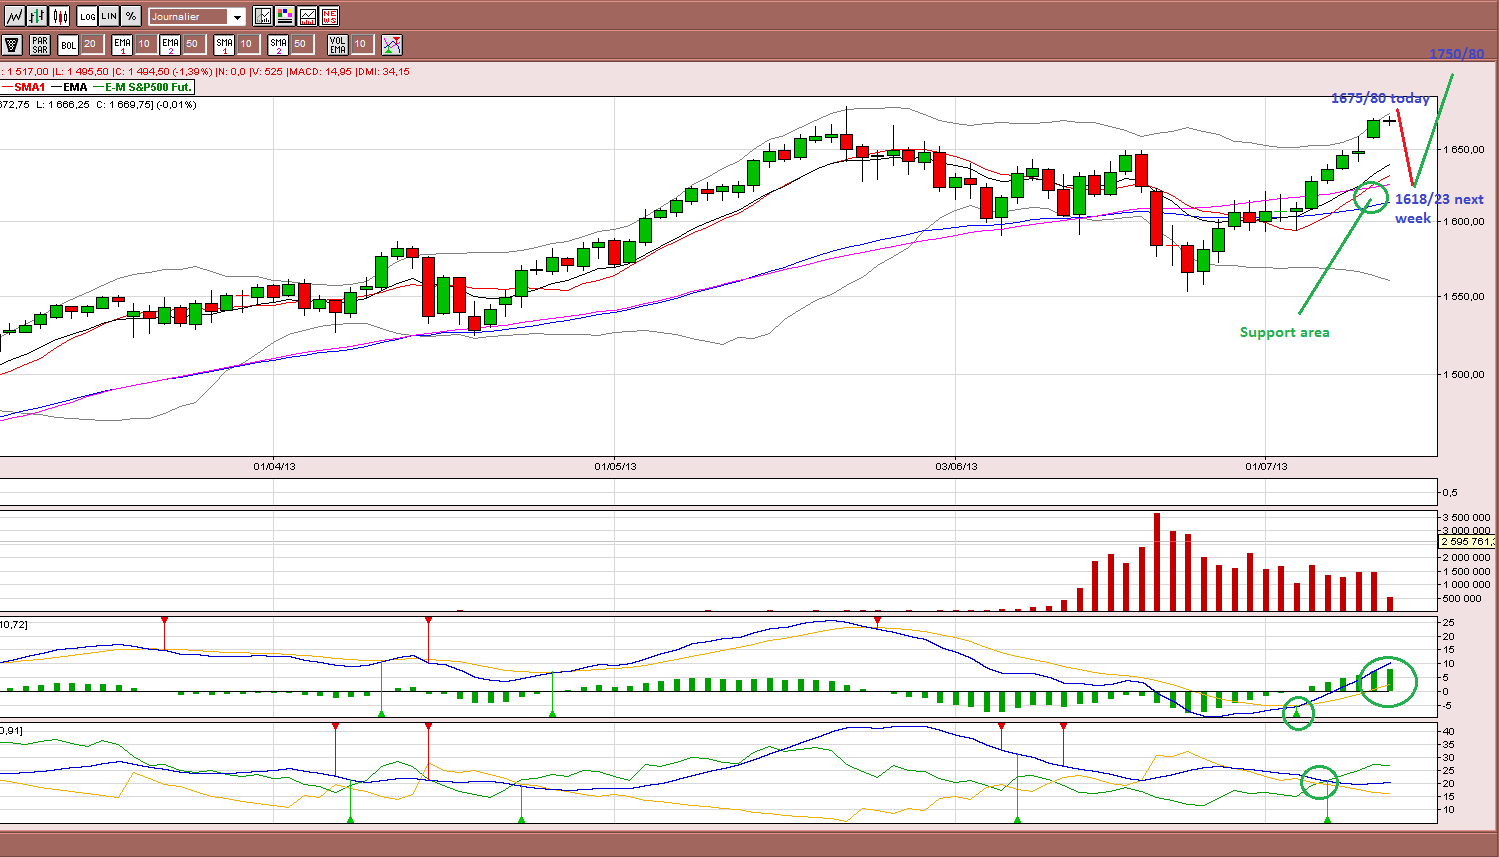Image resolution: width=1499 pixels, height=857 pixels.
Task: Click the chart cursor icon beside Journalier
Action: [x=262, y=16]
